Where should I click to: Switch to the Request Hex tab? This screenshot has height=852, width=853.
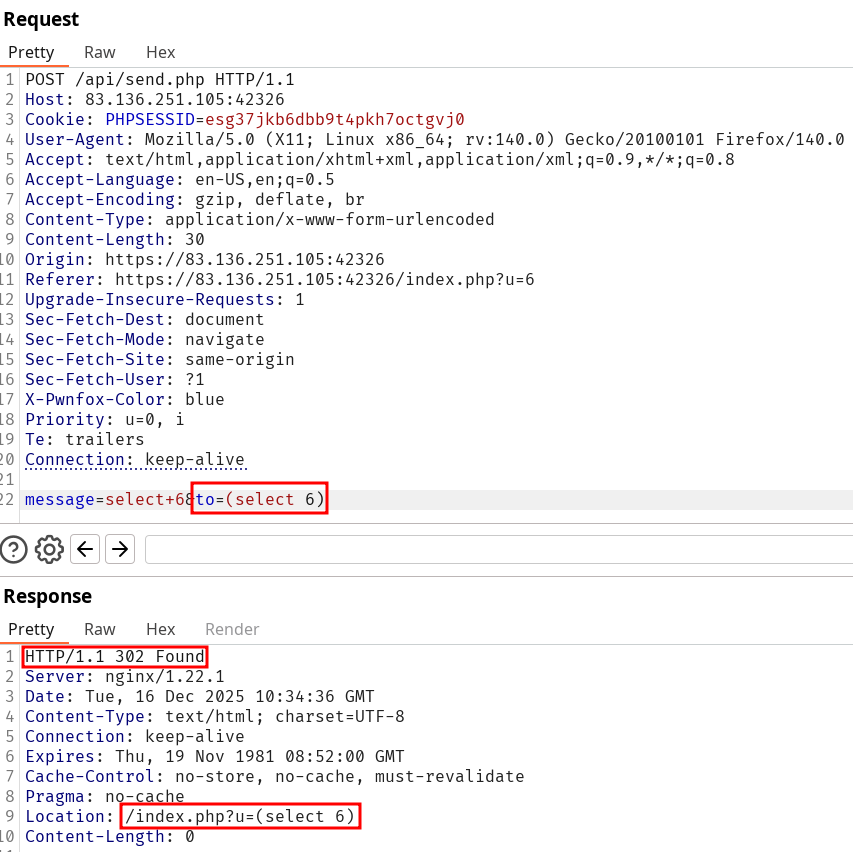pos(160,52)
